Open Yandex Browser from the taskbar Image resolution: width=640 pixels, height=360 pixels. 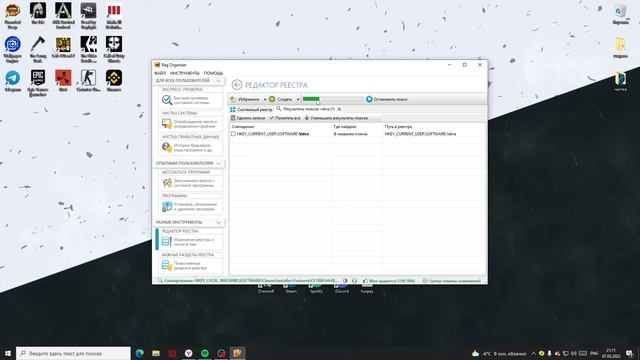pos(189,353)
